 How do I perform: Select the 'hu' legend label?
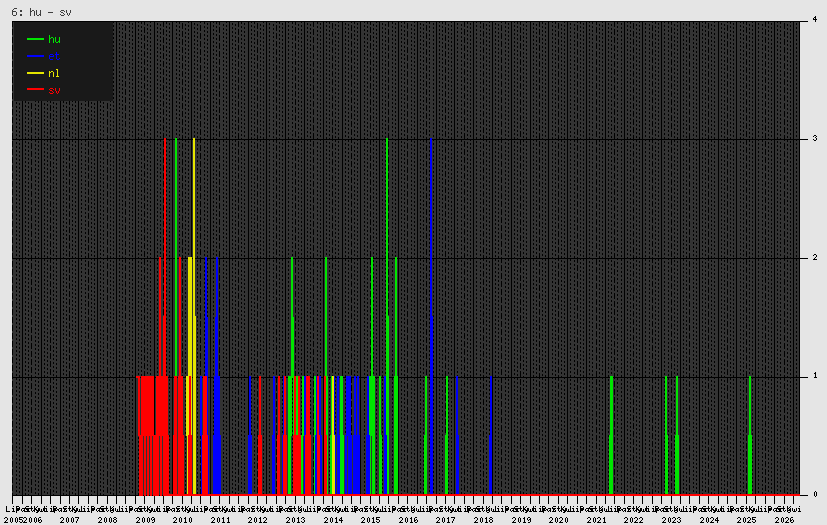pyautogui.click(x=54, y=40)
